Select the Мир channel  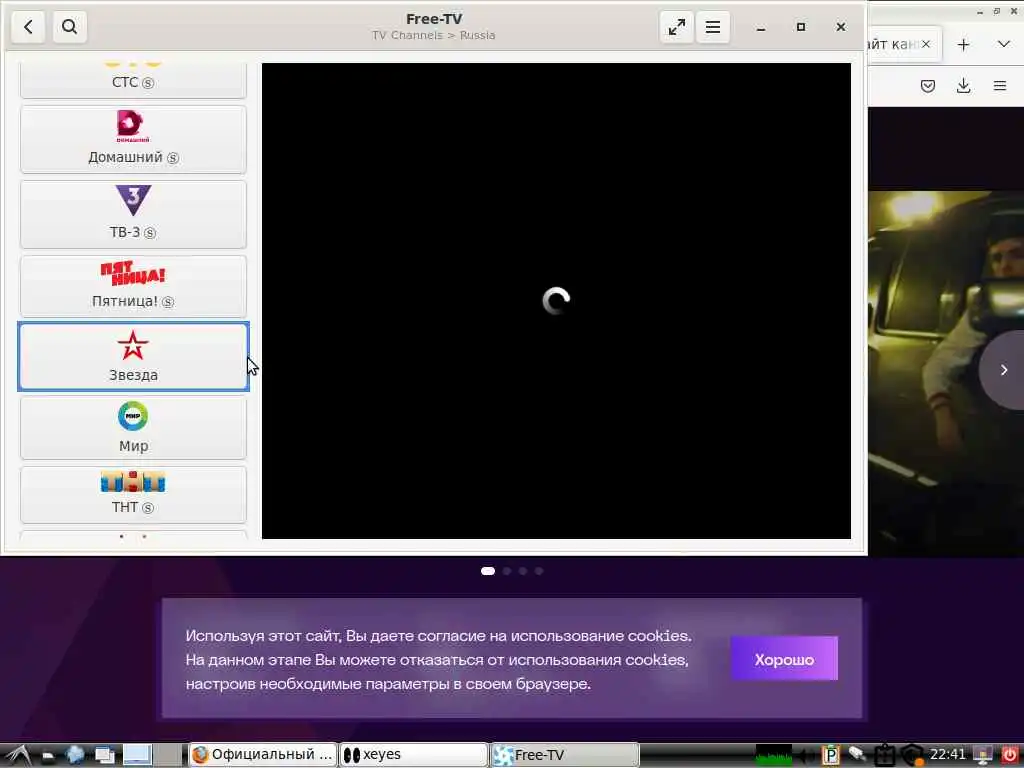[133, 427]
